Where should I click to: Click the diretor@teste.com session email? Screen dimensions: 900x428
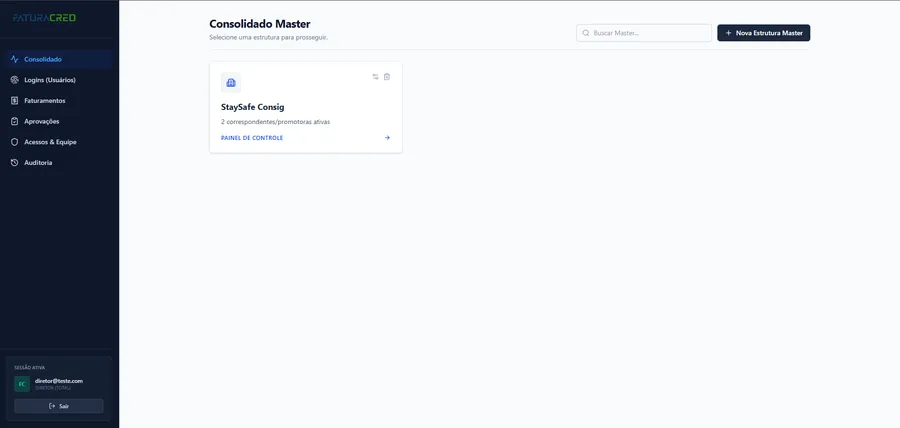59,381
